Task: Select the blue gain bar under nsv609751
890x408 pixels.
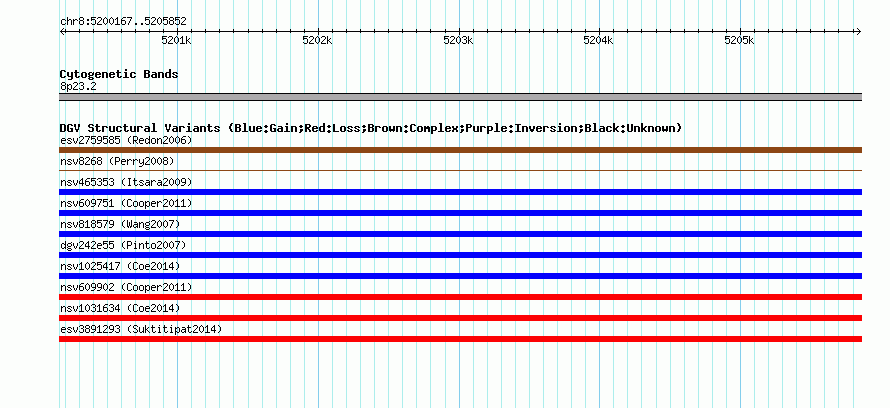Action: pyautogui.click(x=460, y=213)
